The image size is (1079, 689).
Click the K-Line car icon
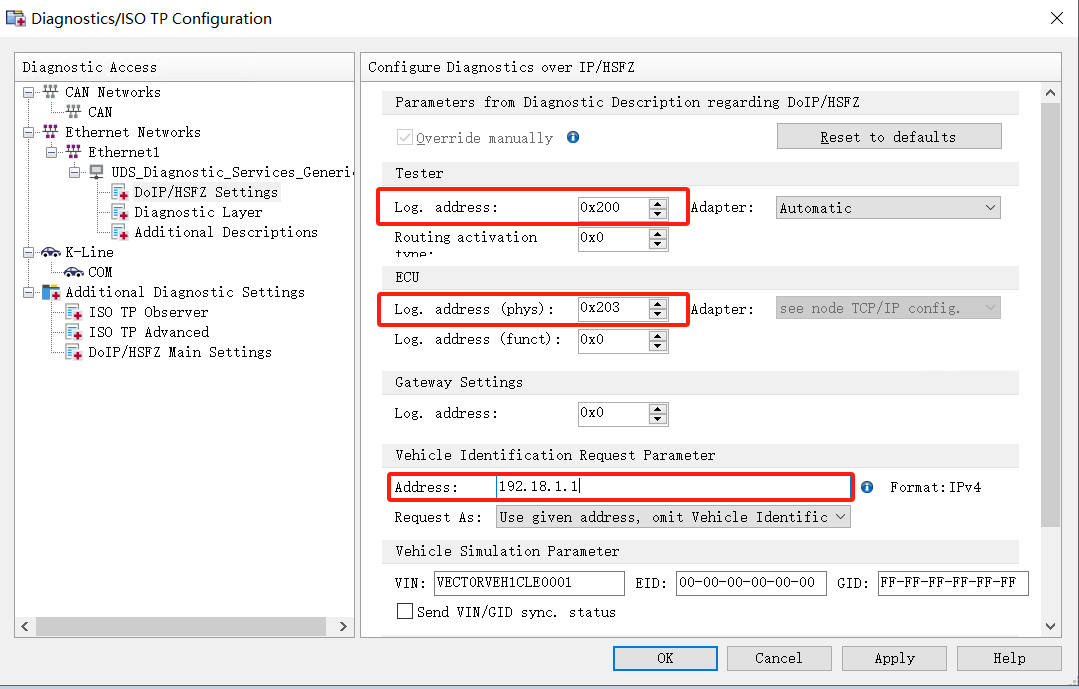tap(51, 252)
